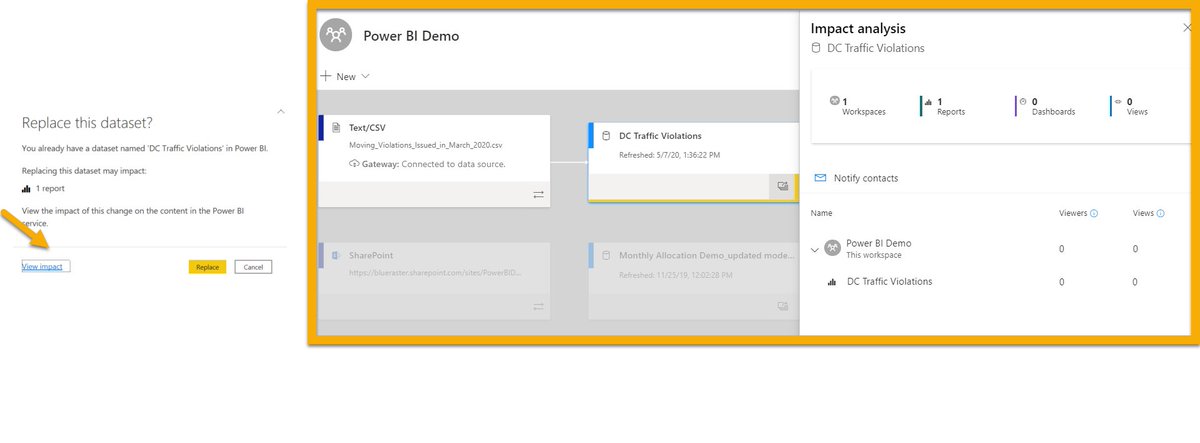Click impact analysis icon on DC Traffic Violations card
The height and width of the screenshot is (443, 1200).
point(782,186)
